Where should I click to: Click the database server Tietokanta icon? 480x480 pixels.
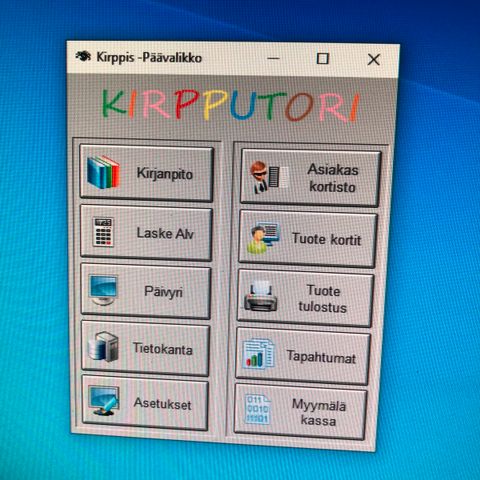click(x=103, y=347)
